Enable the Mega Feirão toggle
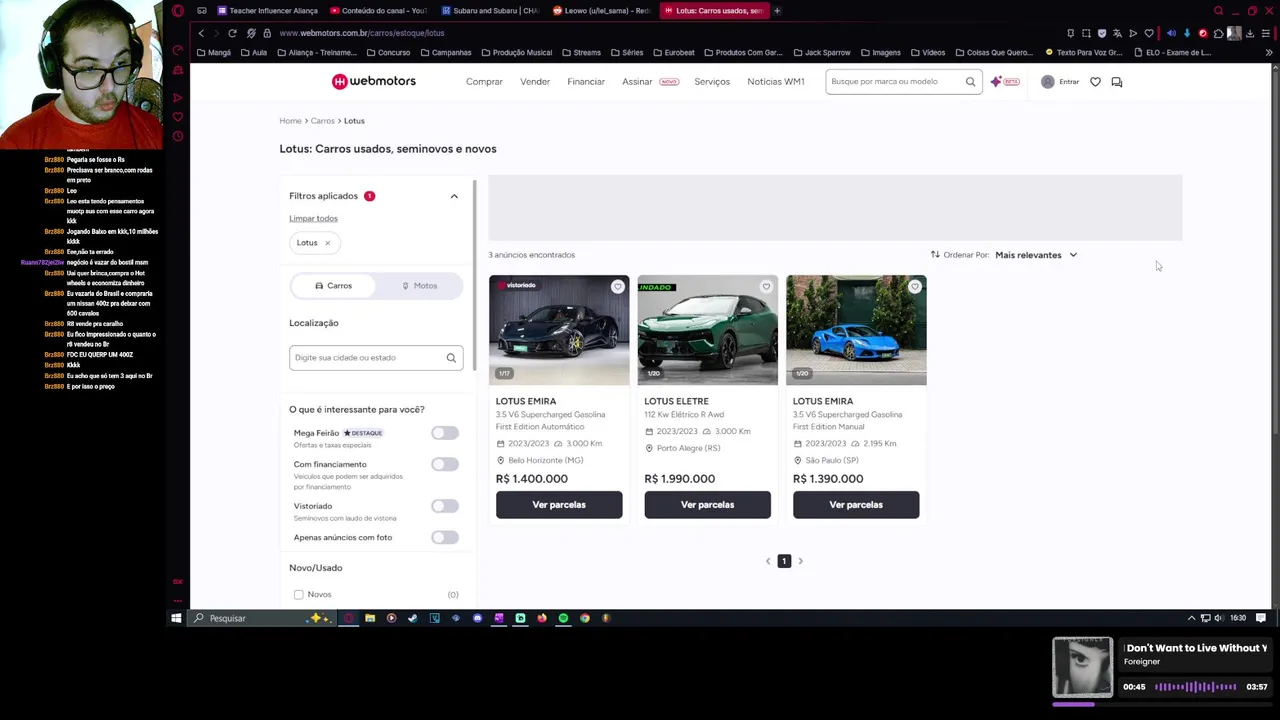Image resolution: width=1280 pixels, height=720 pixels. [x=445, y=433]
